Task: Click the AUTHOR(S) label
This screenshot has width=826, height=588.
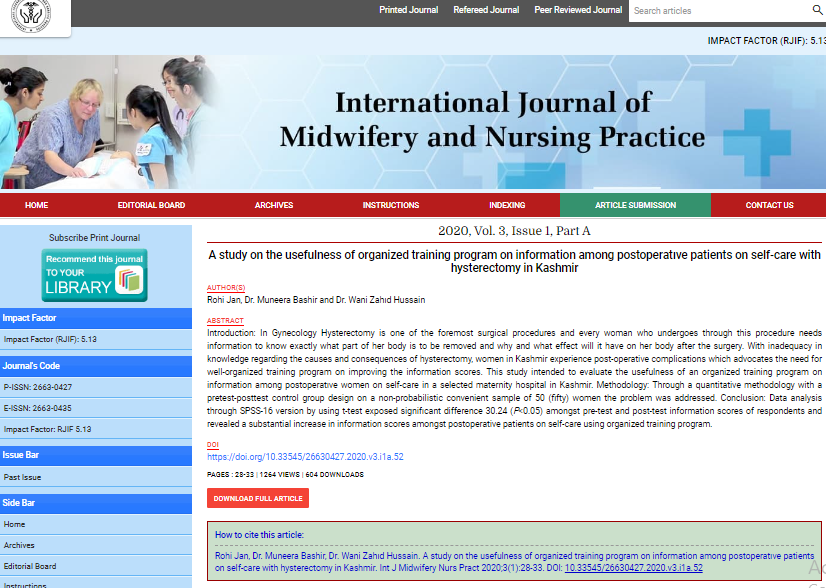Action: pos(226,288)
